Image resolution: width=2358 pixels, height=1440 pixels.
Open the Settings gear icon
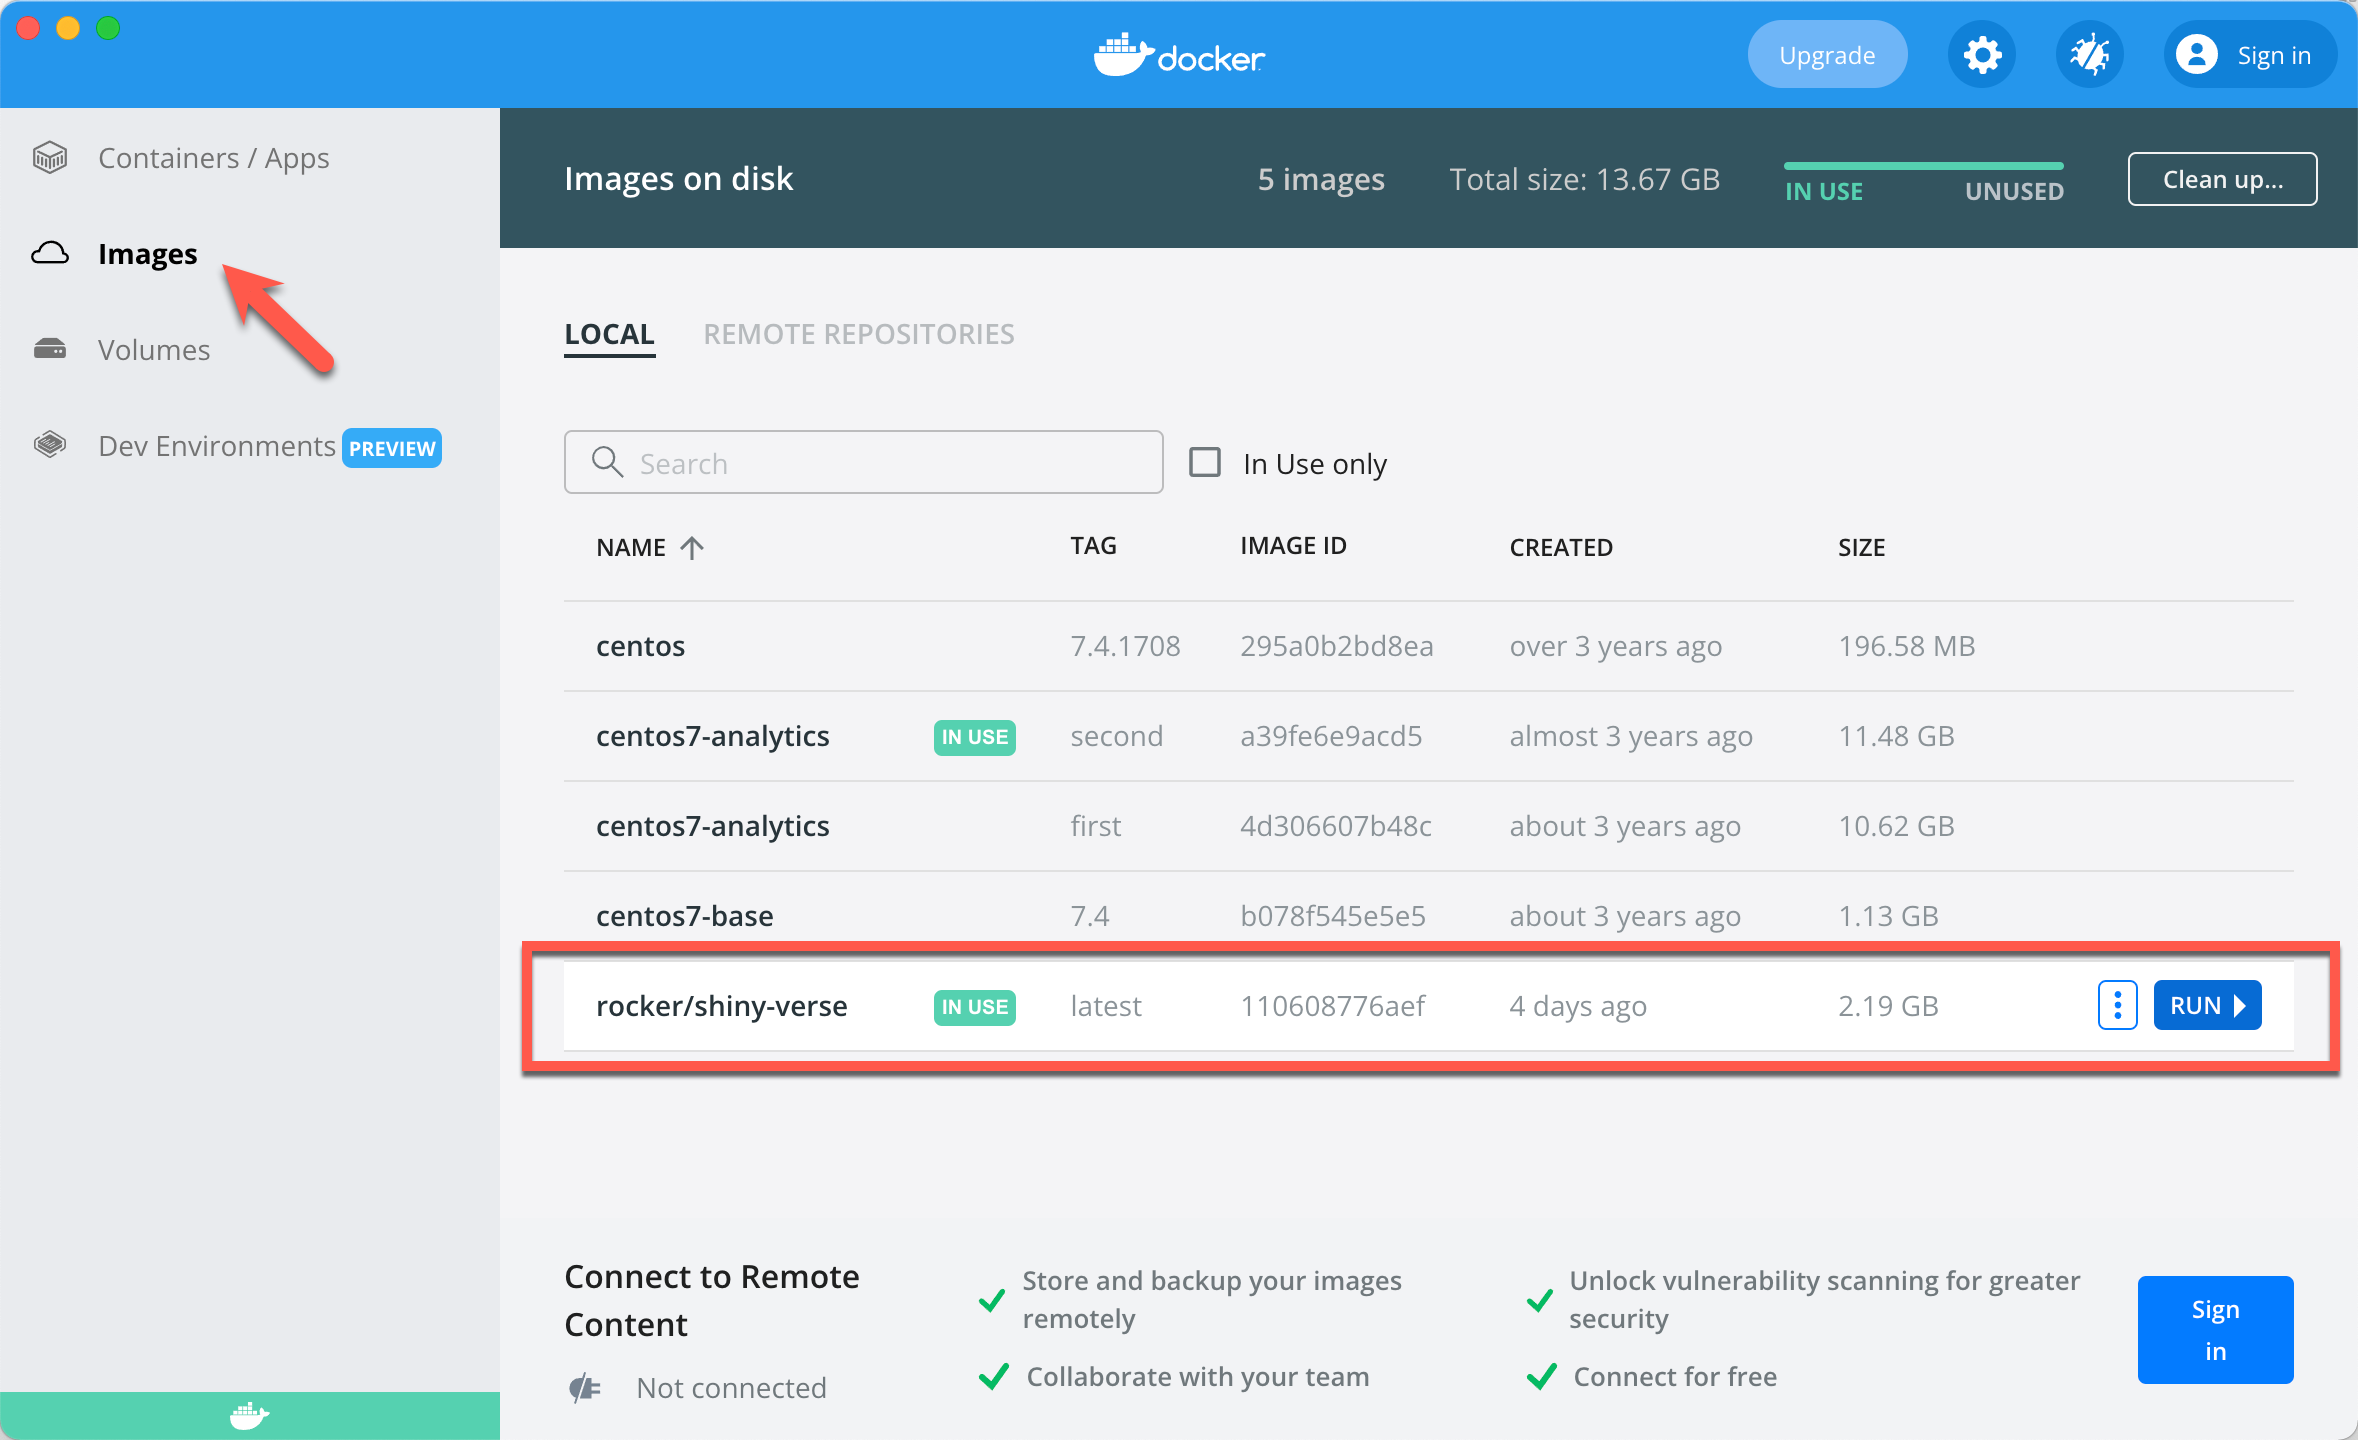point(1981,55)
